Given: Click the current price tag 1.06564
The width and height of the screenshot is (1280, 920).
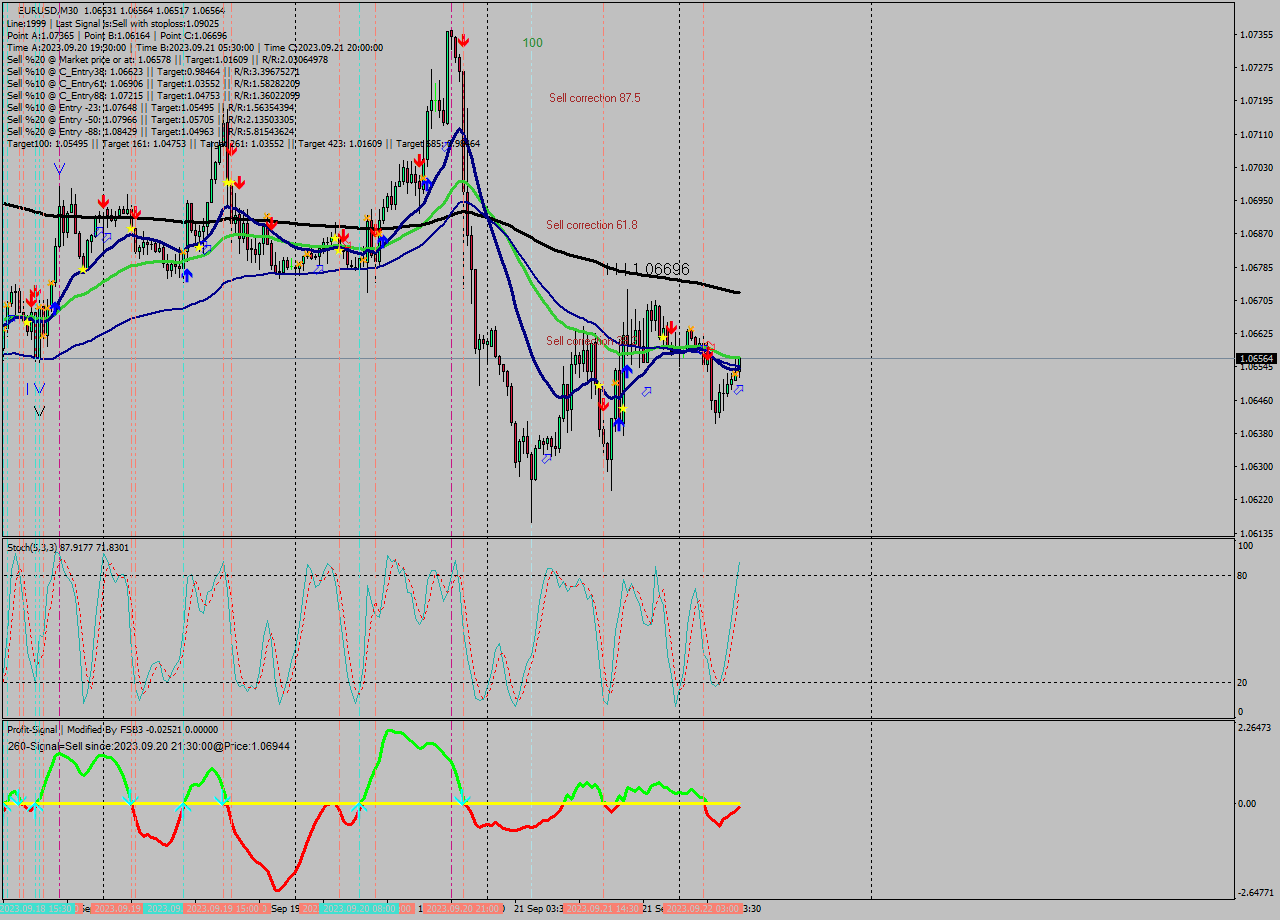Looking at the screenshot, I should click(x=1256, y=358).
